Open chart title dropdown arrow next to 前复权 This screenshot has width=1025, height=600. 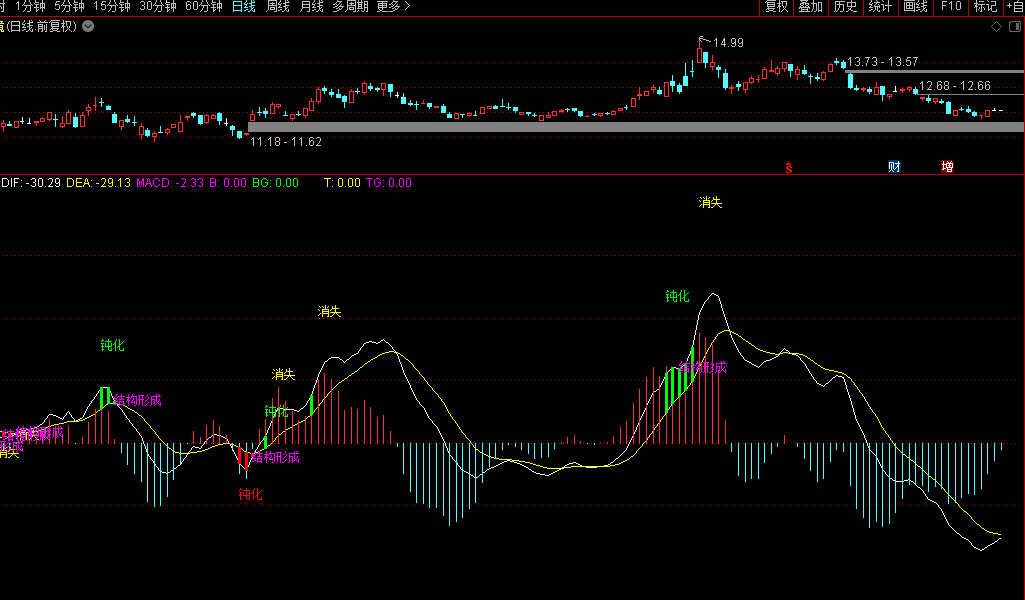[x=88, y=26]
